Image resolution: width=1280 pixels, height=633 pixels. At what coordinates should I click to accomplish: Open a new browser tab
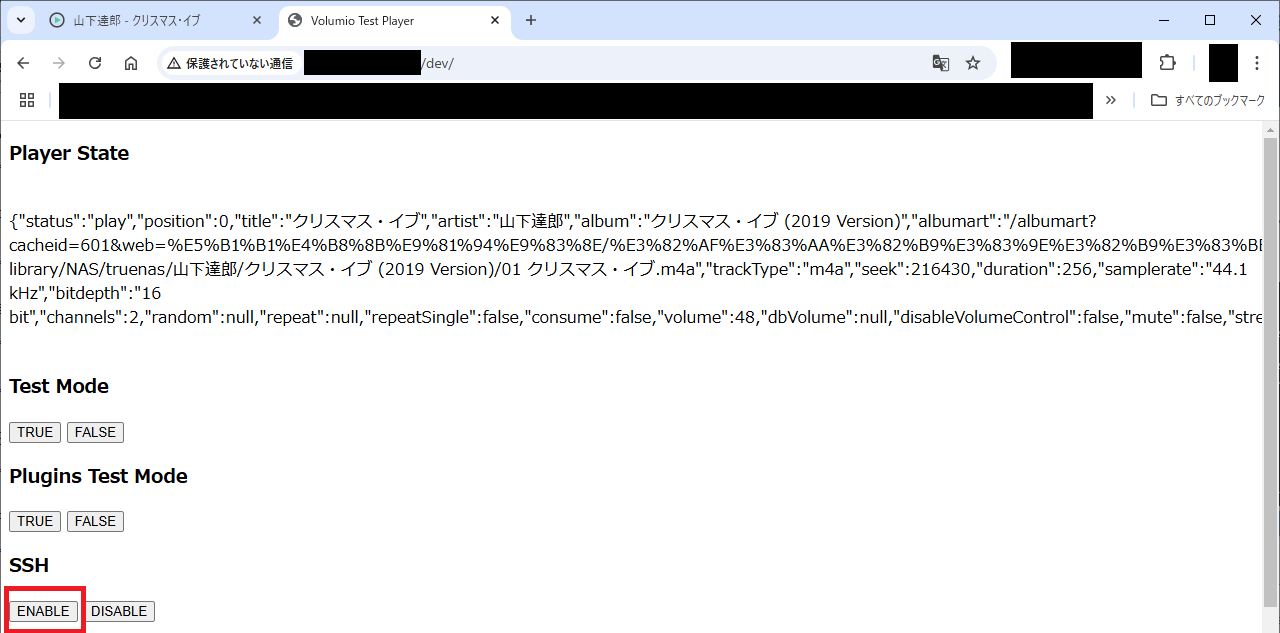tap(531, 20)
